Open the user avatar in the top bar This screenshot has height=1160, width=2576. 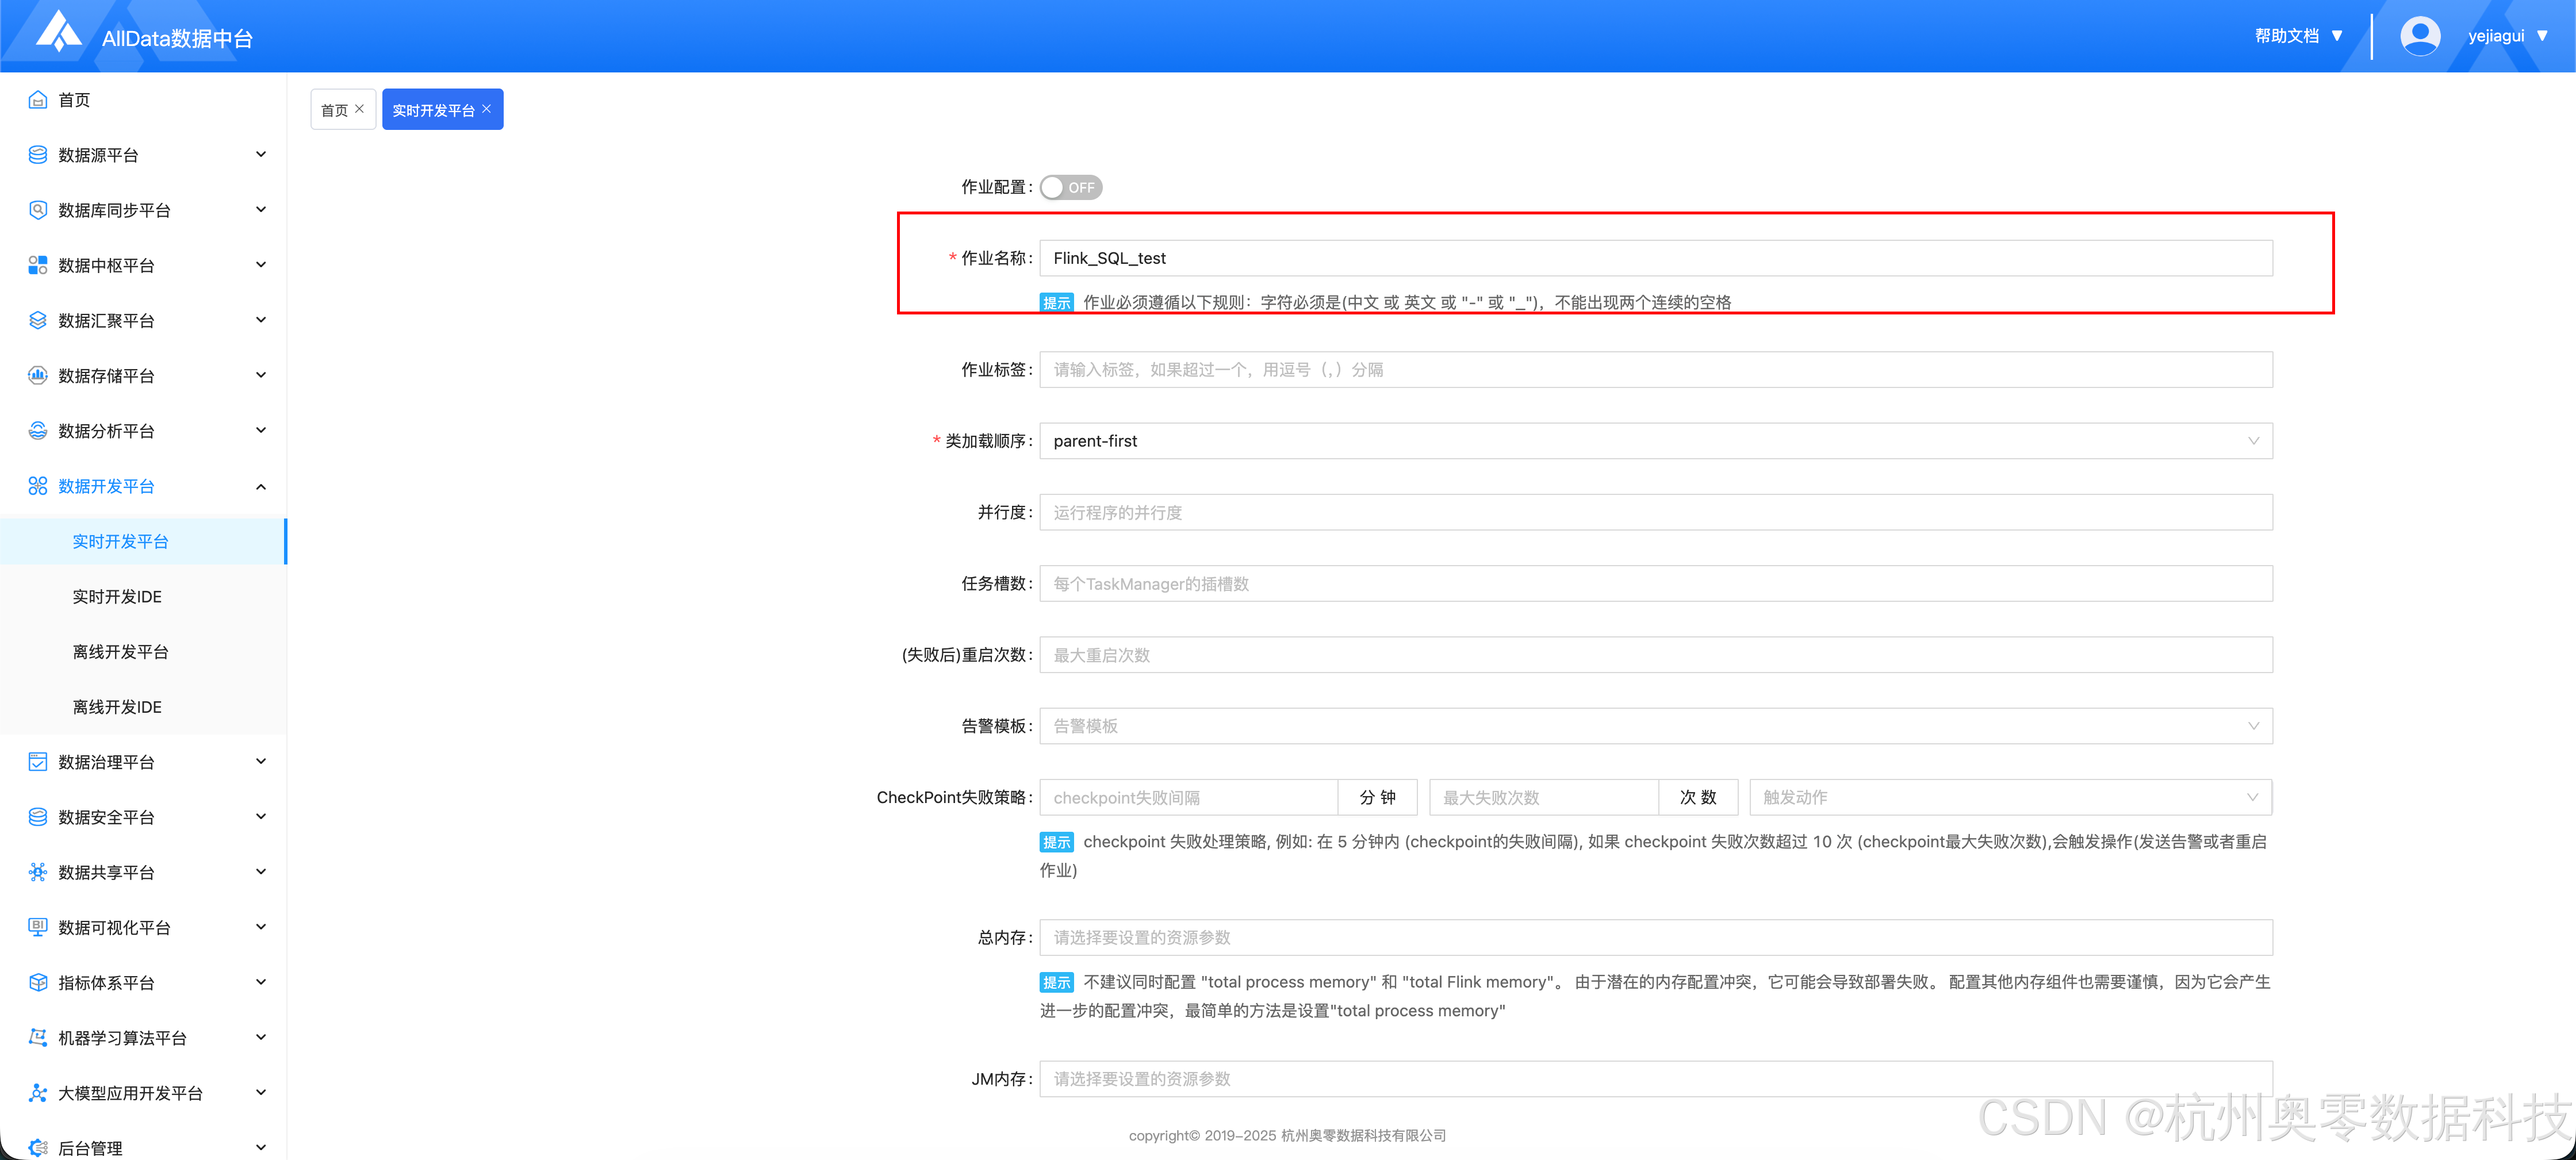coord(2420,34)
